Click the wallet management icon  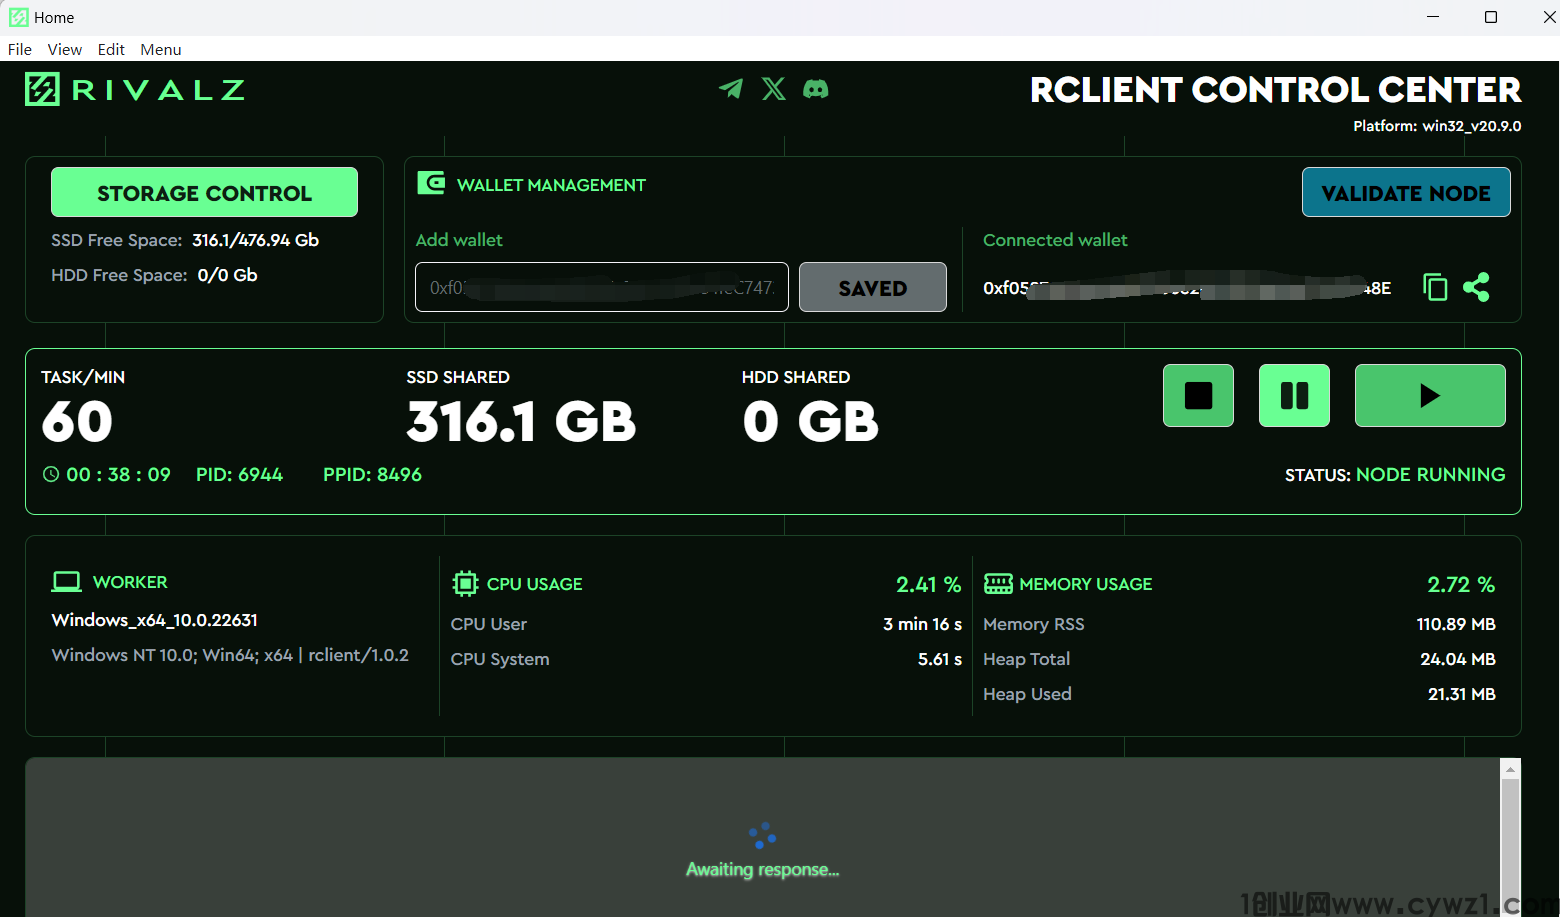431,183
